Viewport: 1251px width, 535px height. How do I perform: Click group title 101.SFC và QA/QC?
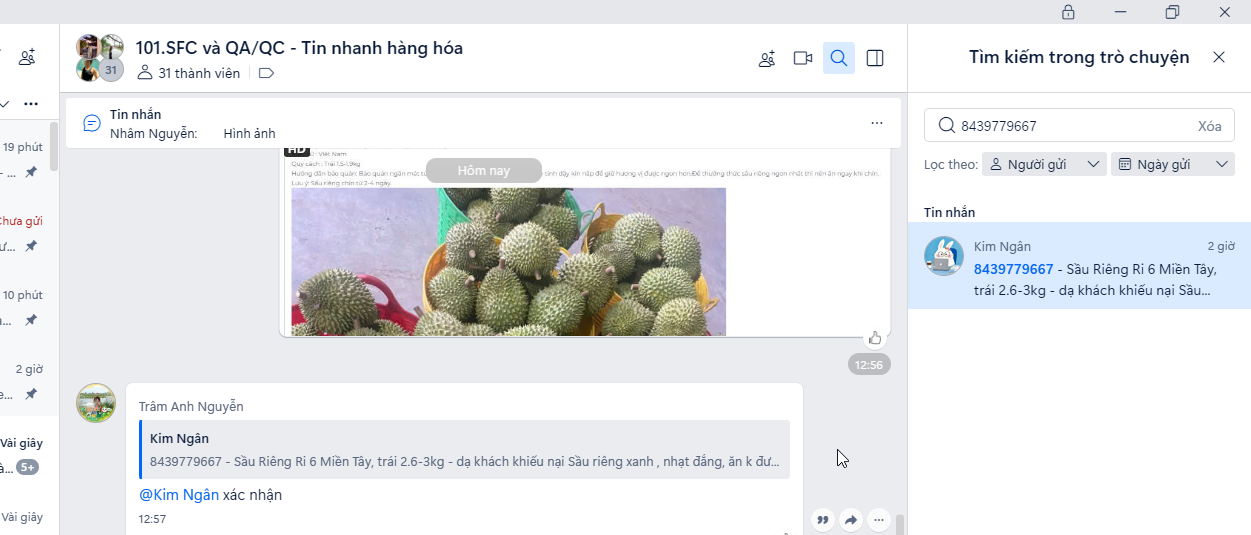coord(299,48)
